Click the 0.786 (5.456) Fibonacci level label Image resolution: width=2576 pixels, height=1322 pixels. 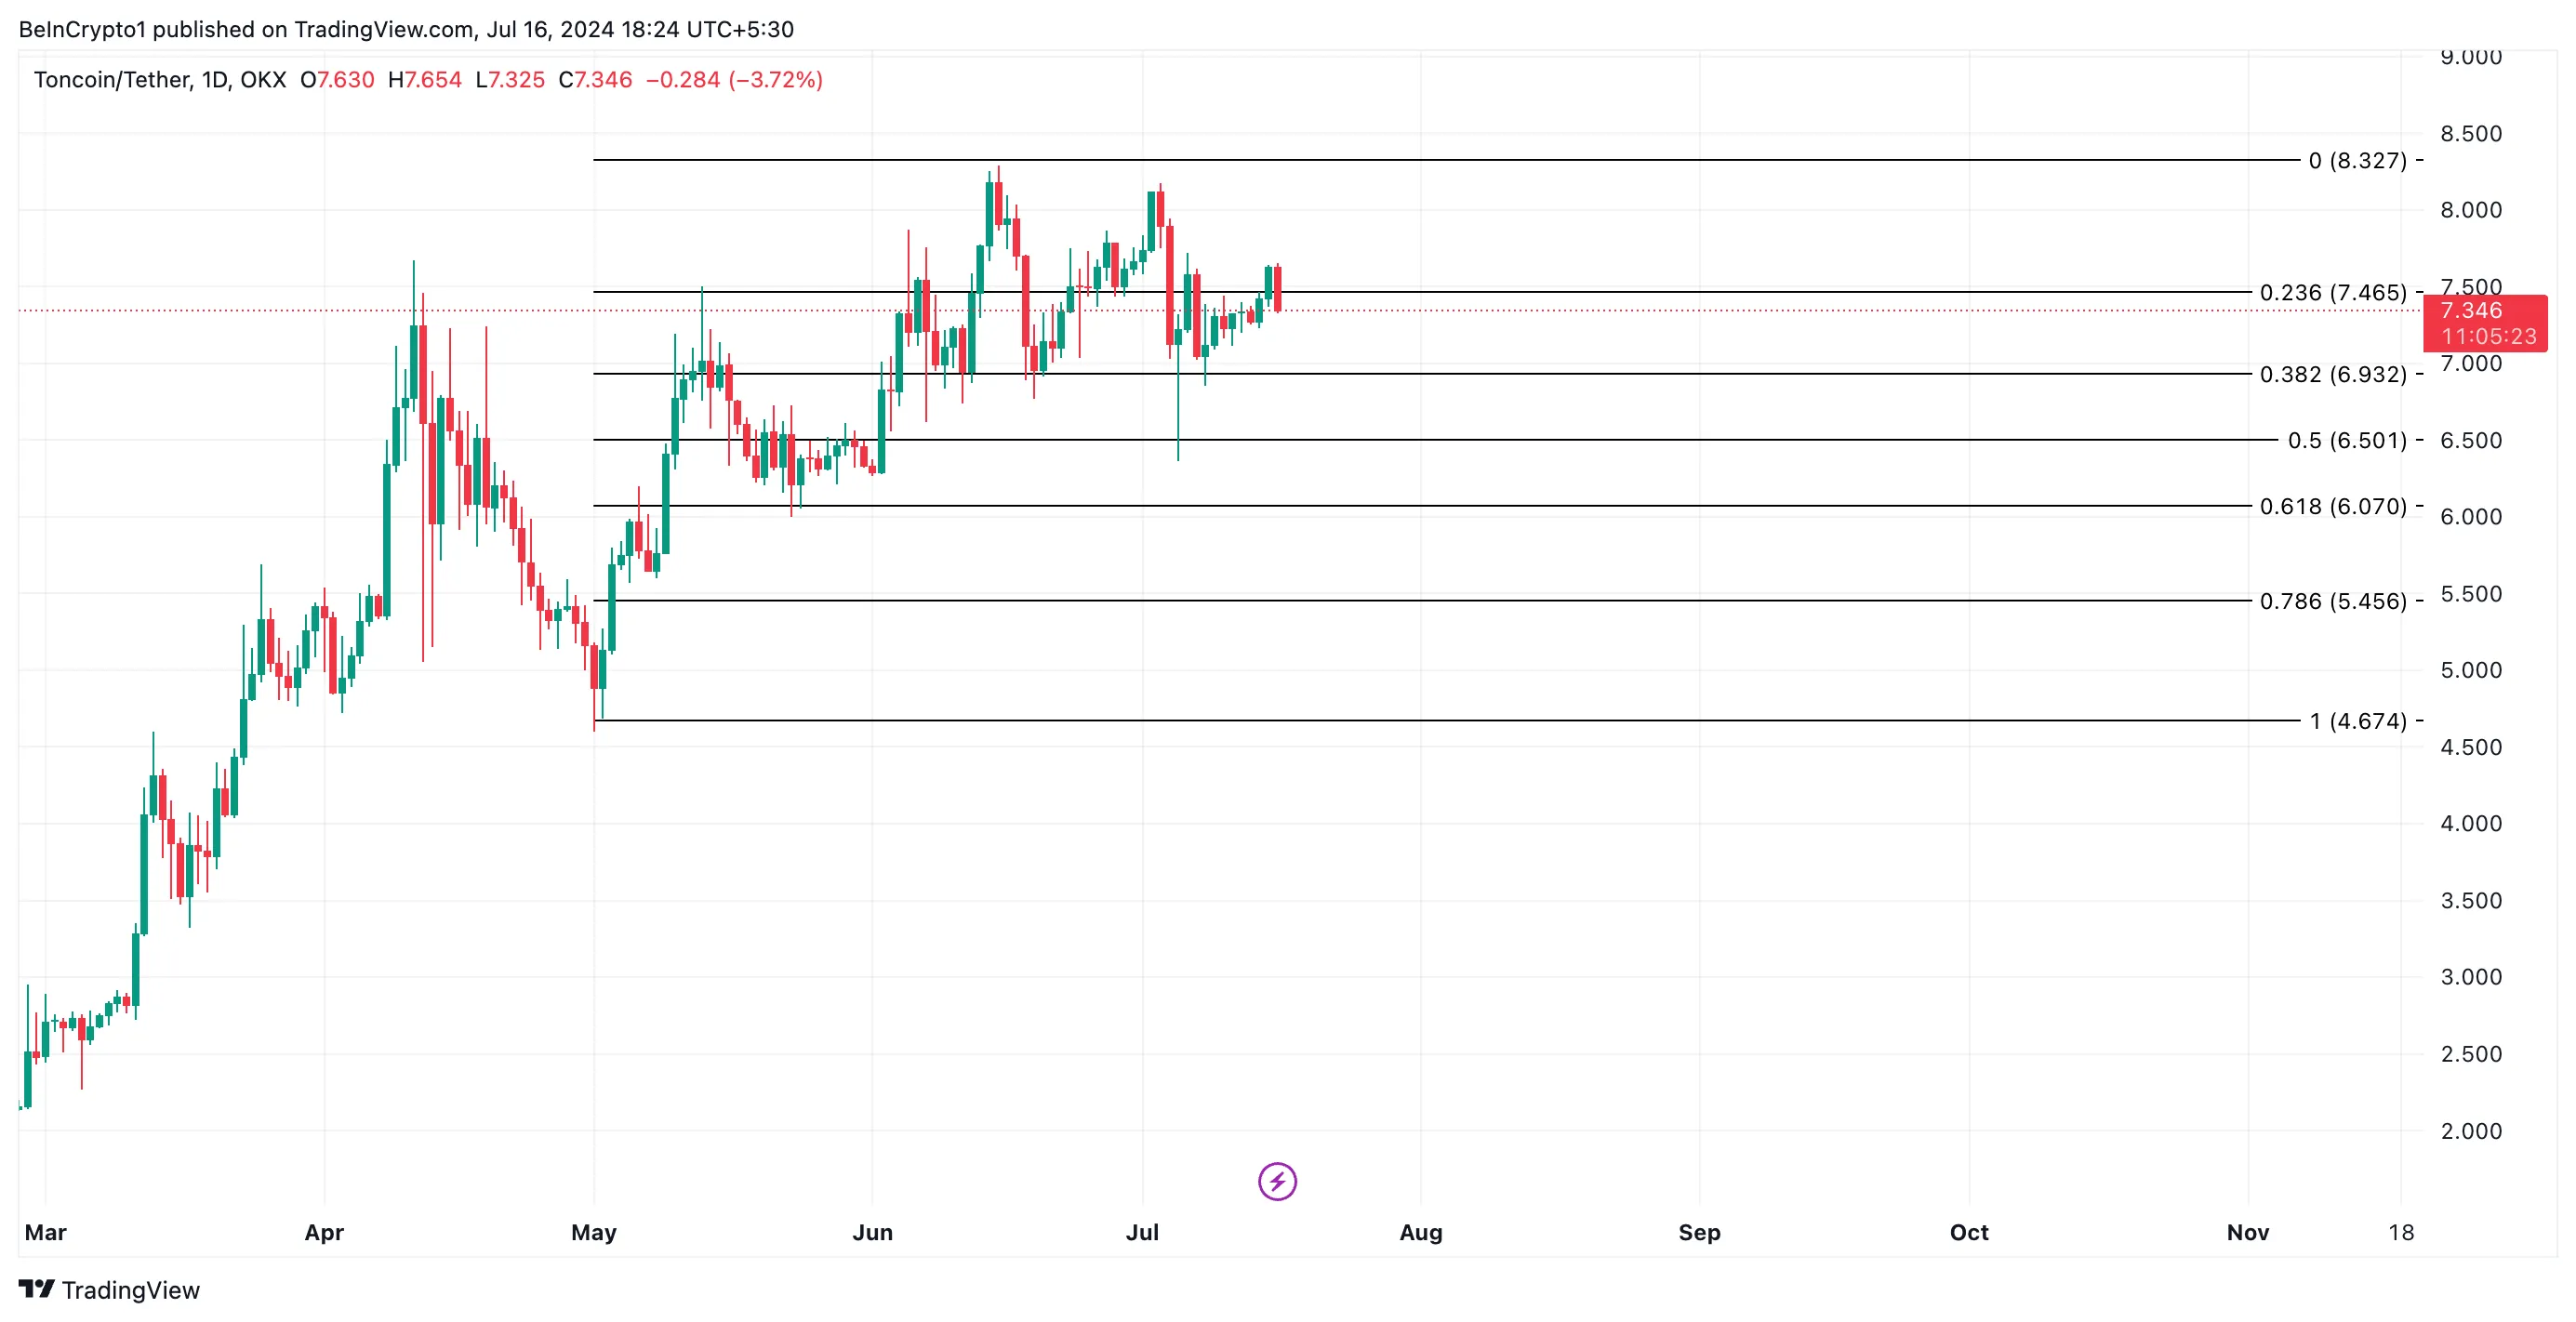pyautogui.click(x=2333, y=601)
